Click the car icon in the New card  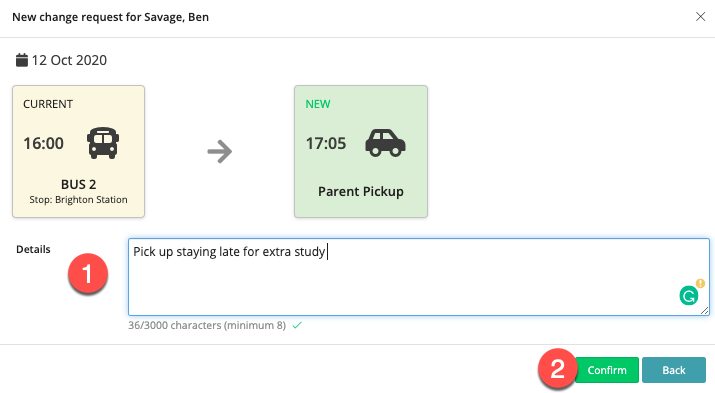tap(385, 143)
